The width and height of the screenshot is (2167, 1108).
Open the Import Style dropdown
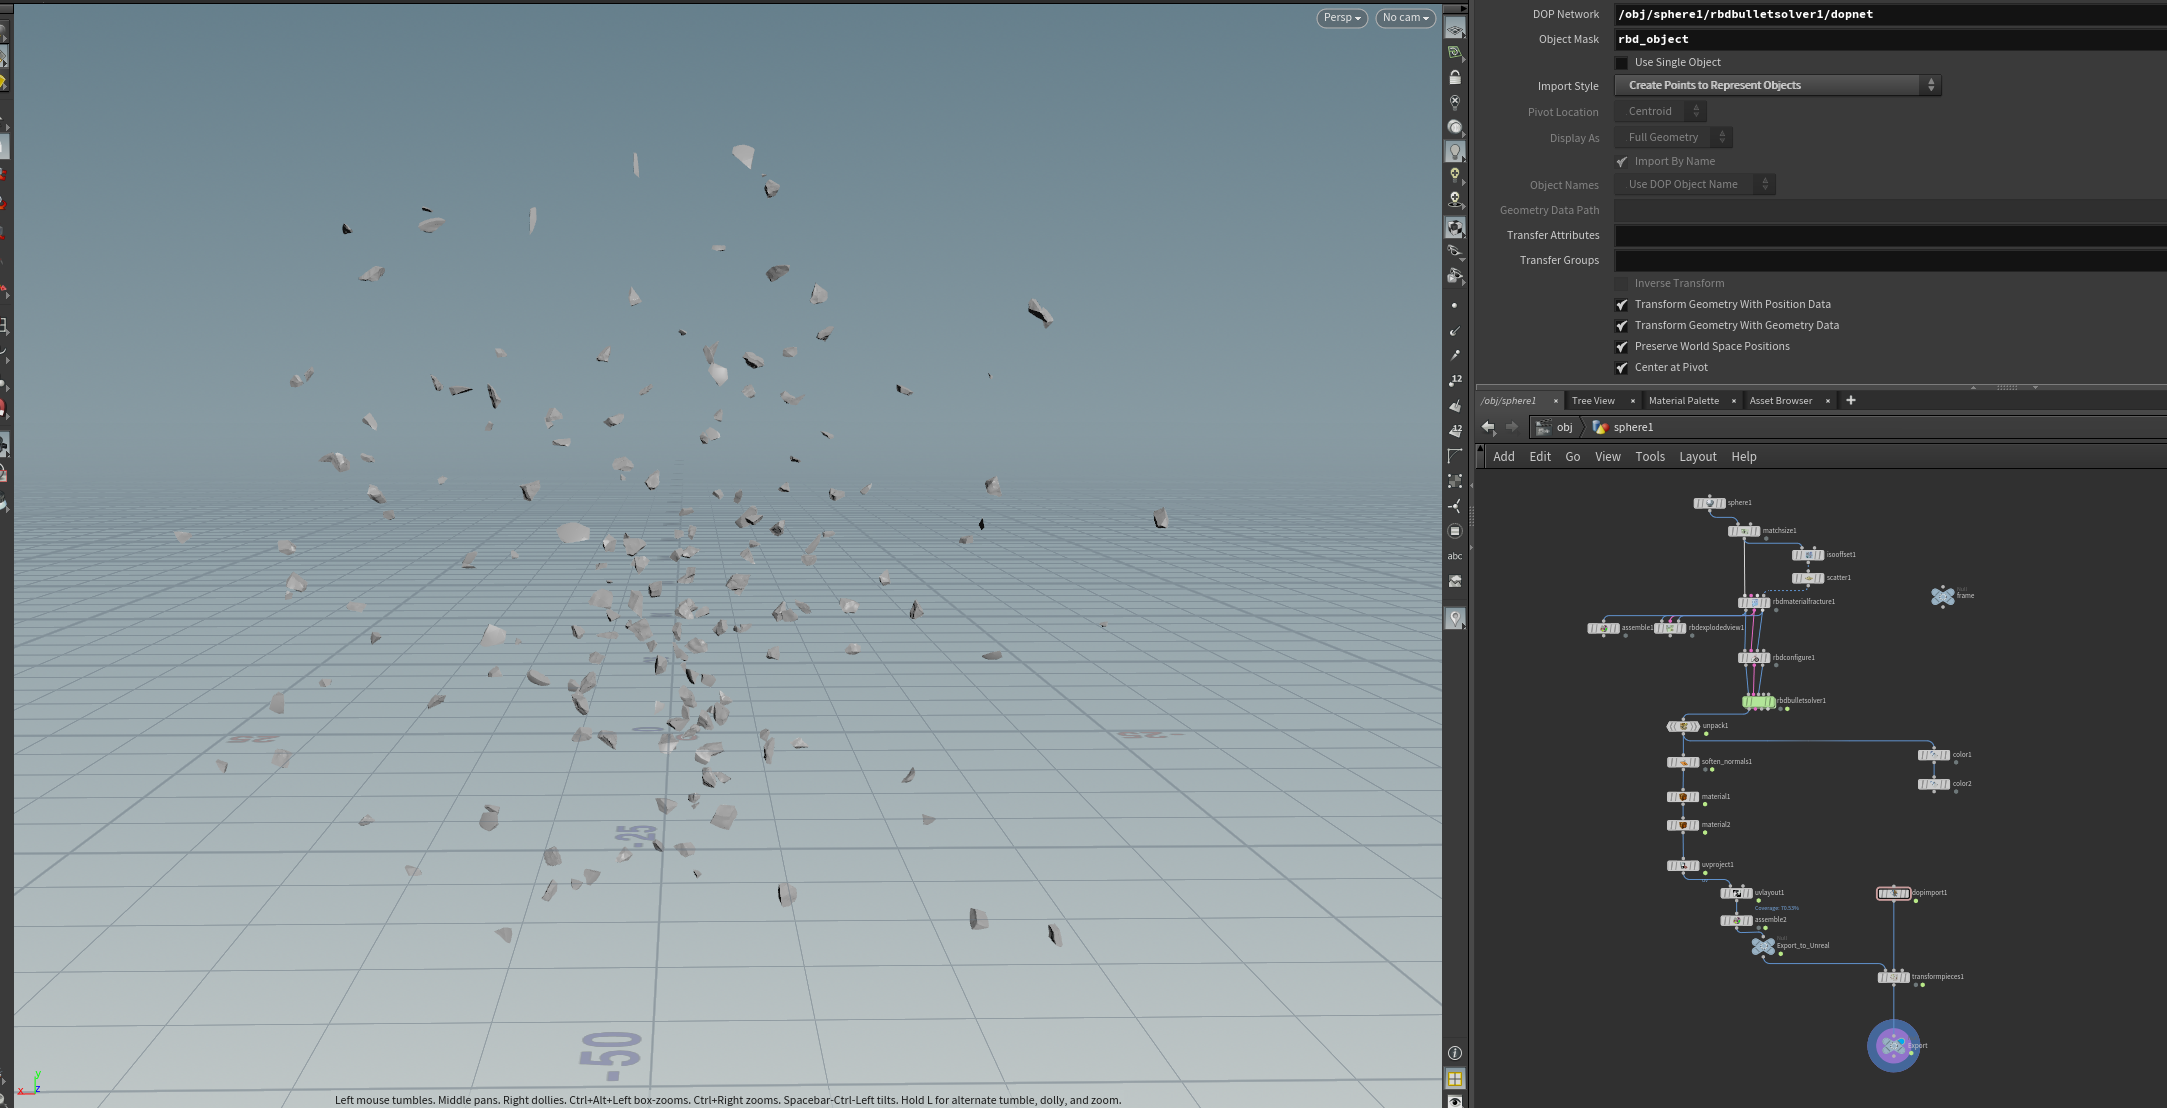pos(1777,86)
